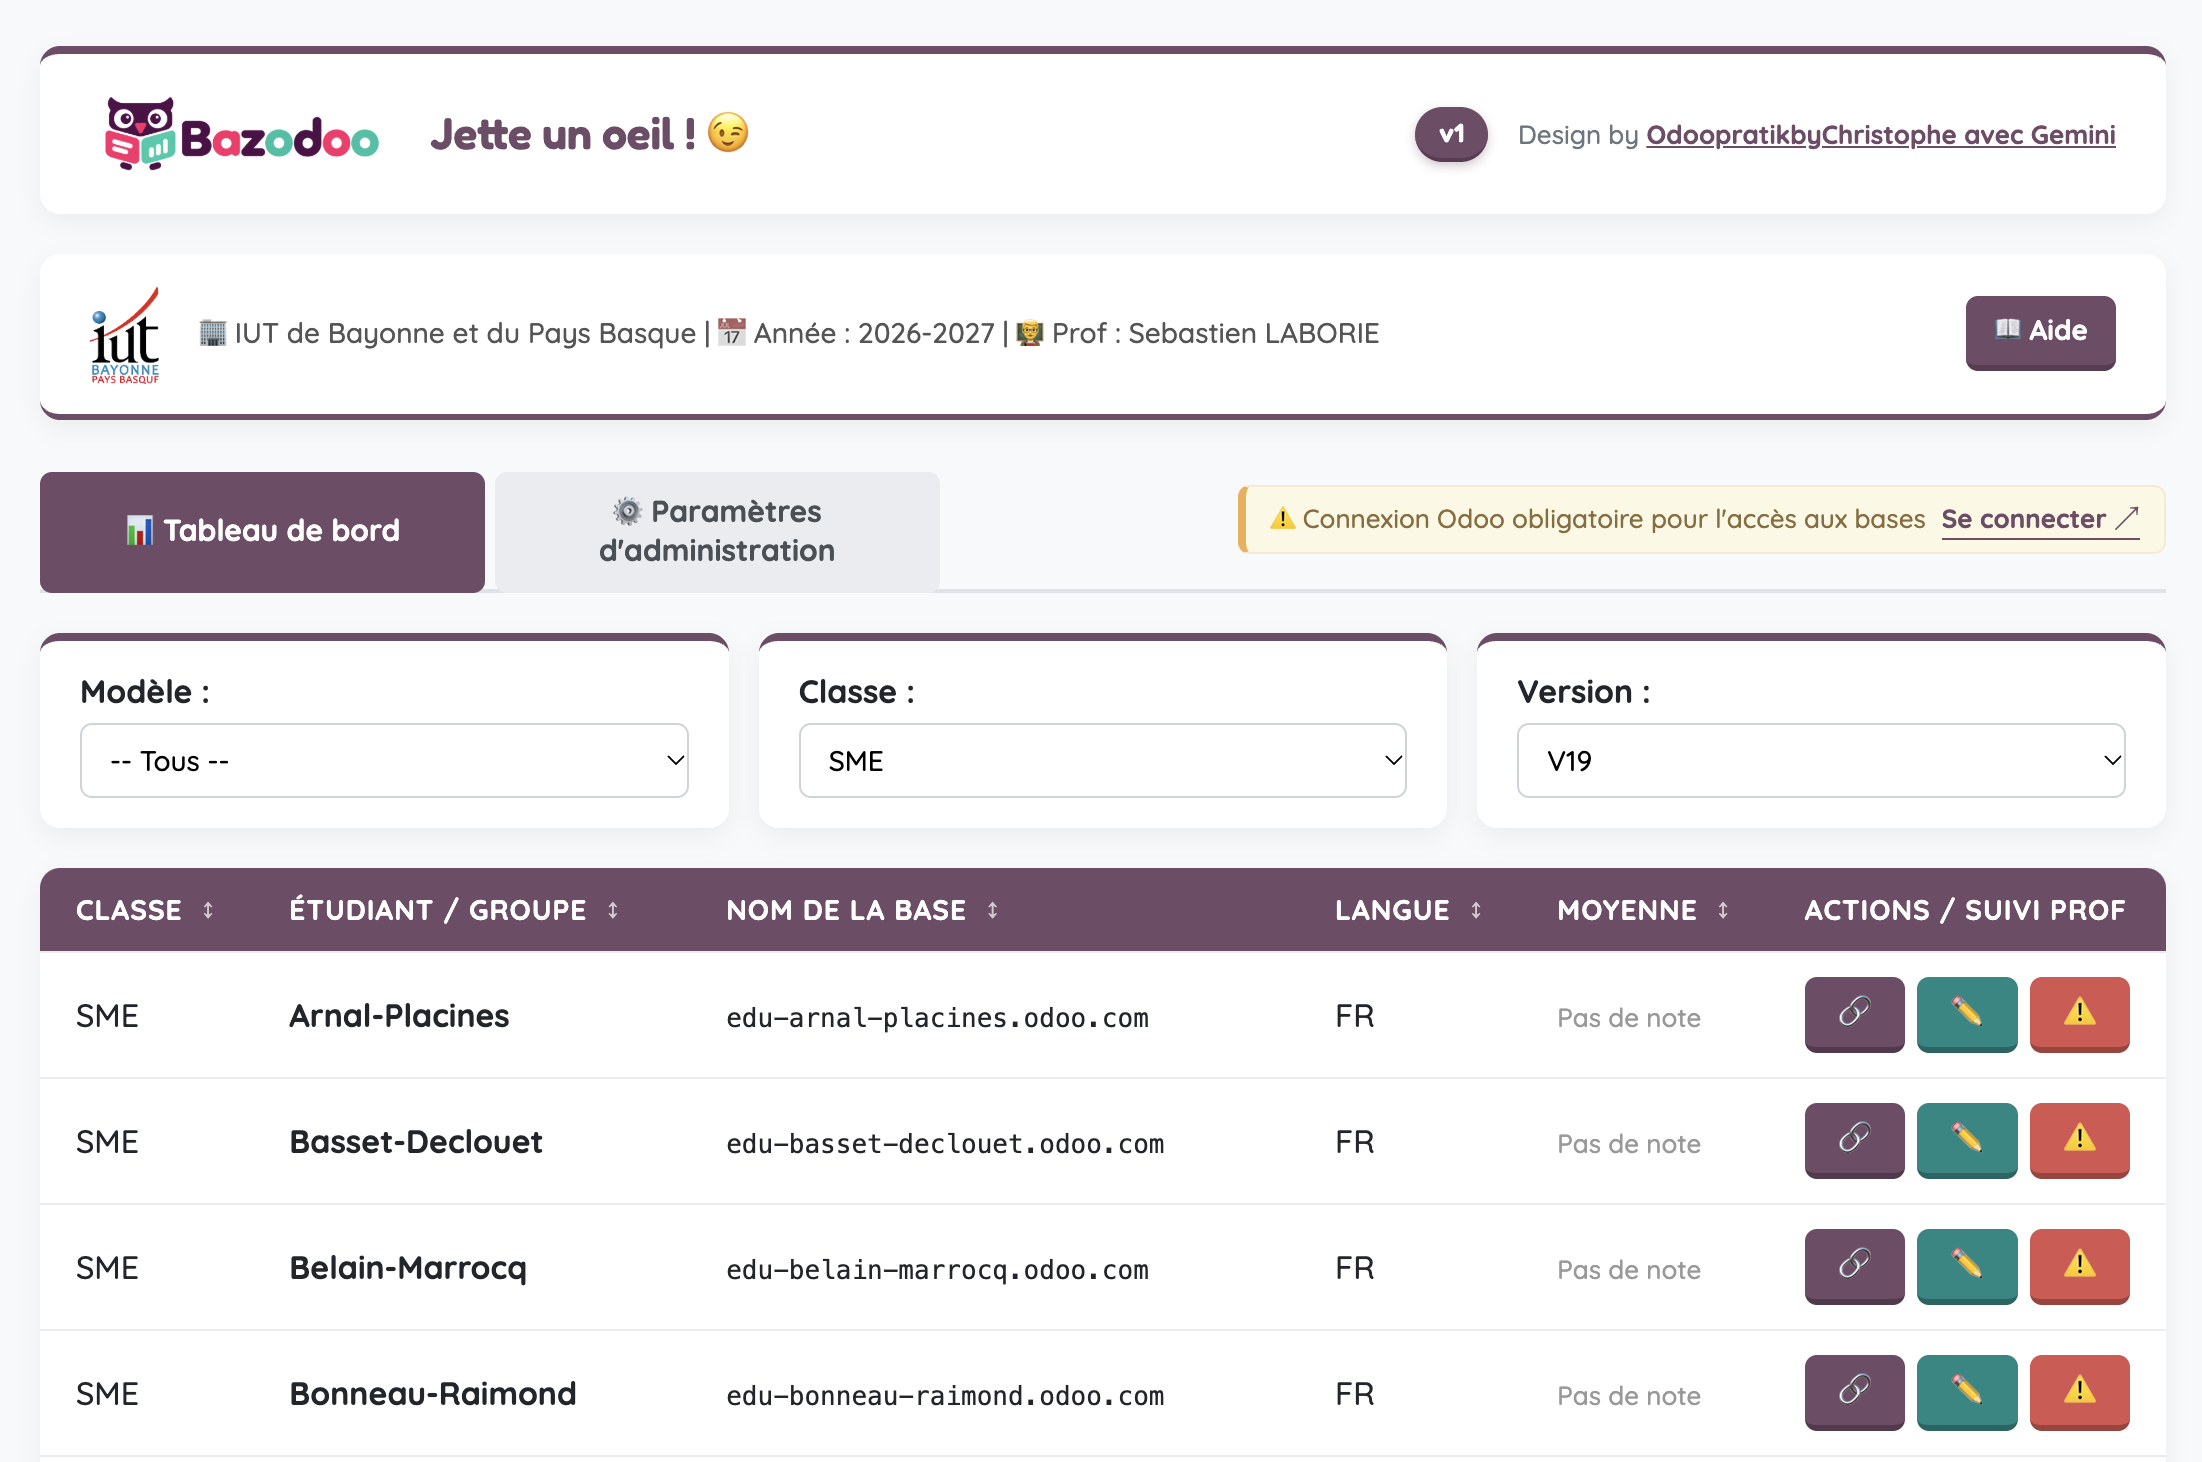Sort by Nom de la base arrows
This screenshot has width=2202, height=1462.
click(x=993, y=910)
